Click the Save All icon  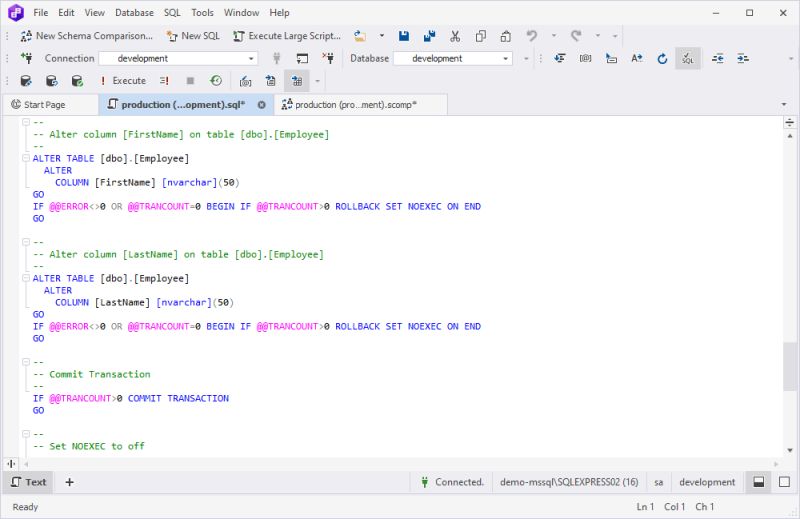point(430,36)
